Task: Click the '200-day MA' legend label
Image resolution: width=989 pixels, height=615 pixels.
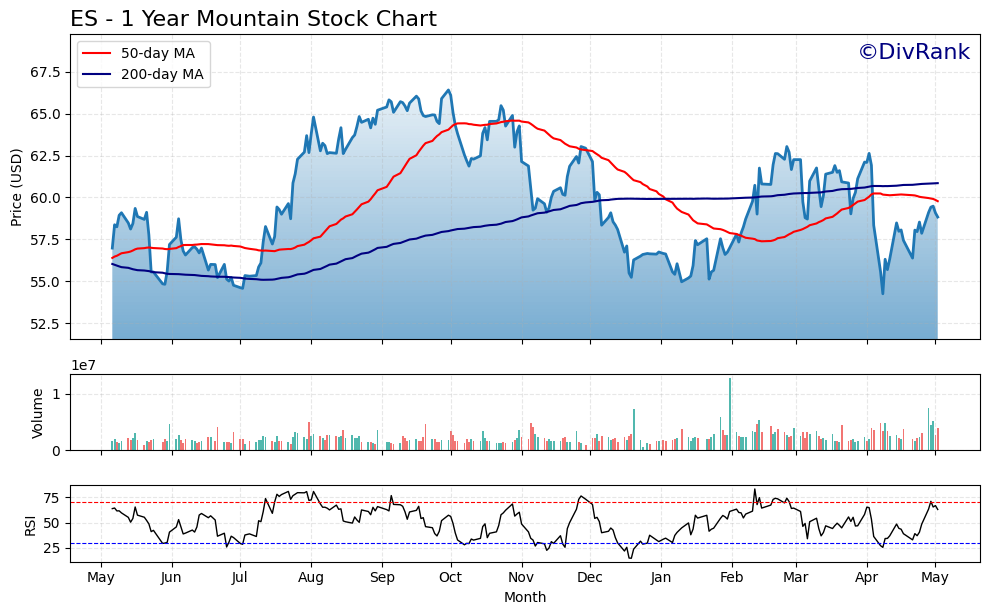Action: click(x=162, y=74)
